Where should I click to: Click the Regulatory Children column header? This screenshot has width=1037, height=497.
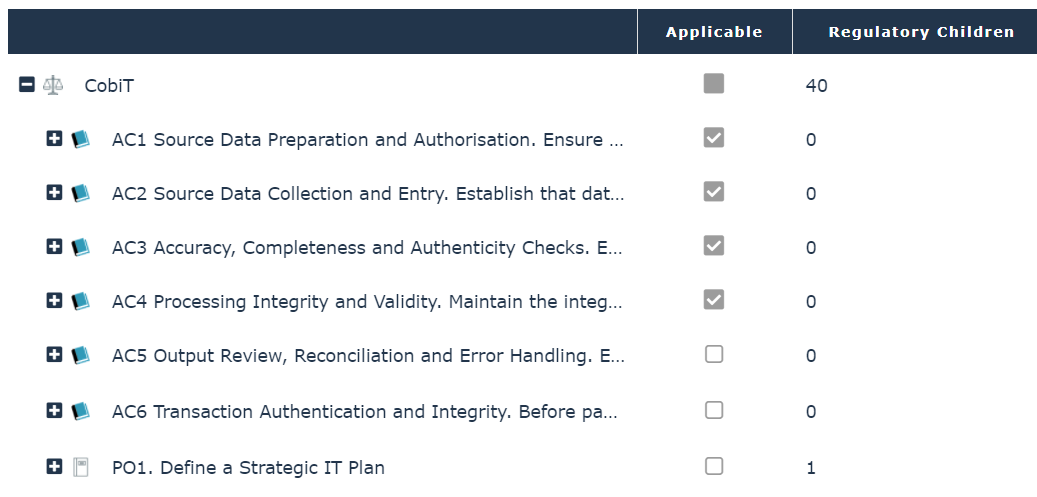coord(921,32)
